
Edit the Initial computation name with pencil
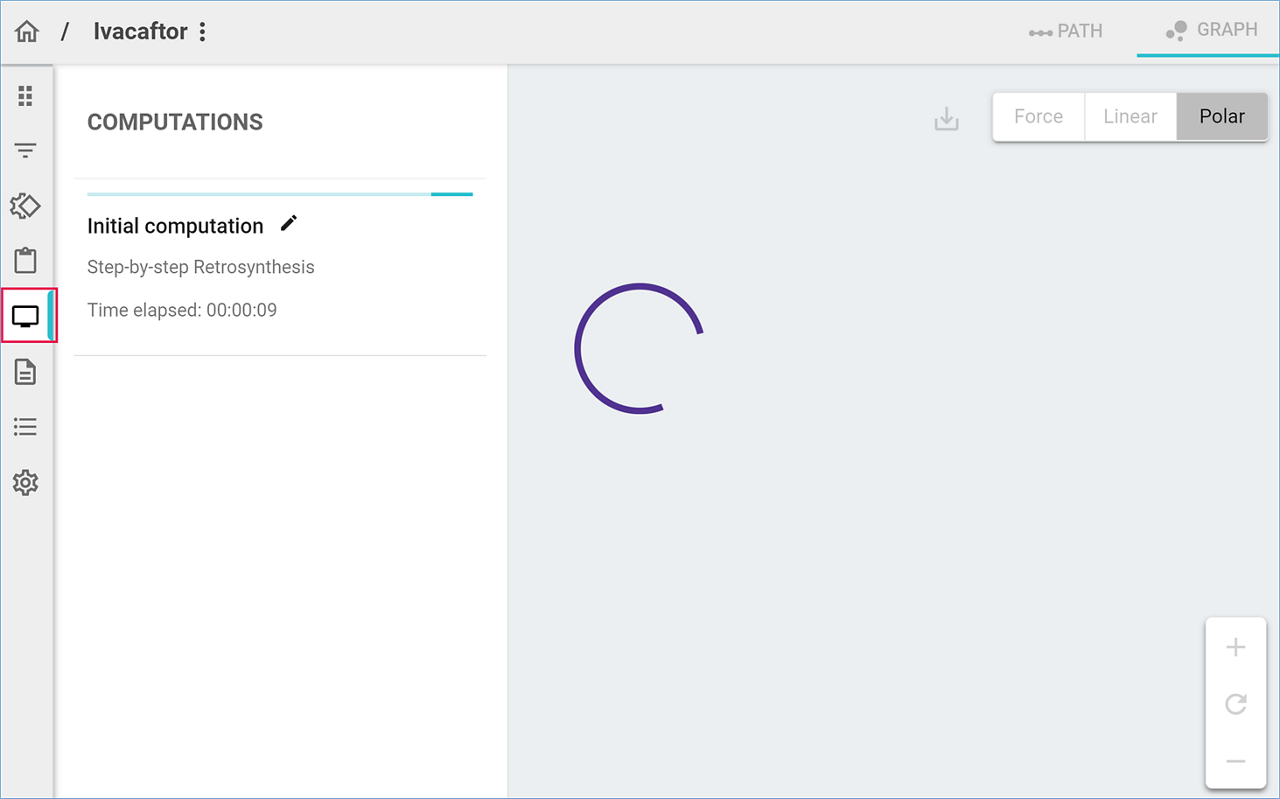pyautogui.click(x=289, y=224)
